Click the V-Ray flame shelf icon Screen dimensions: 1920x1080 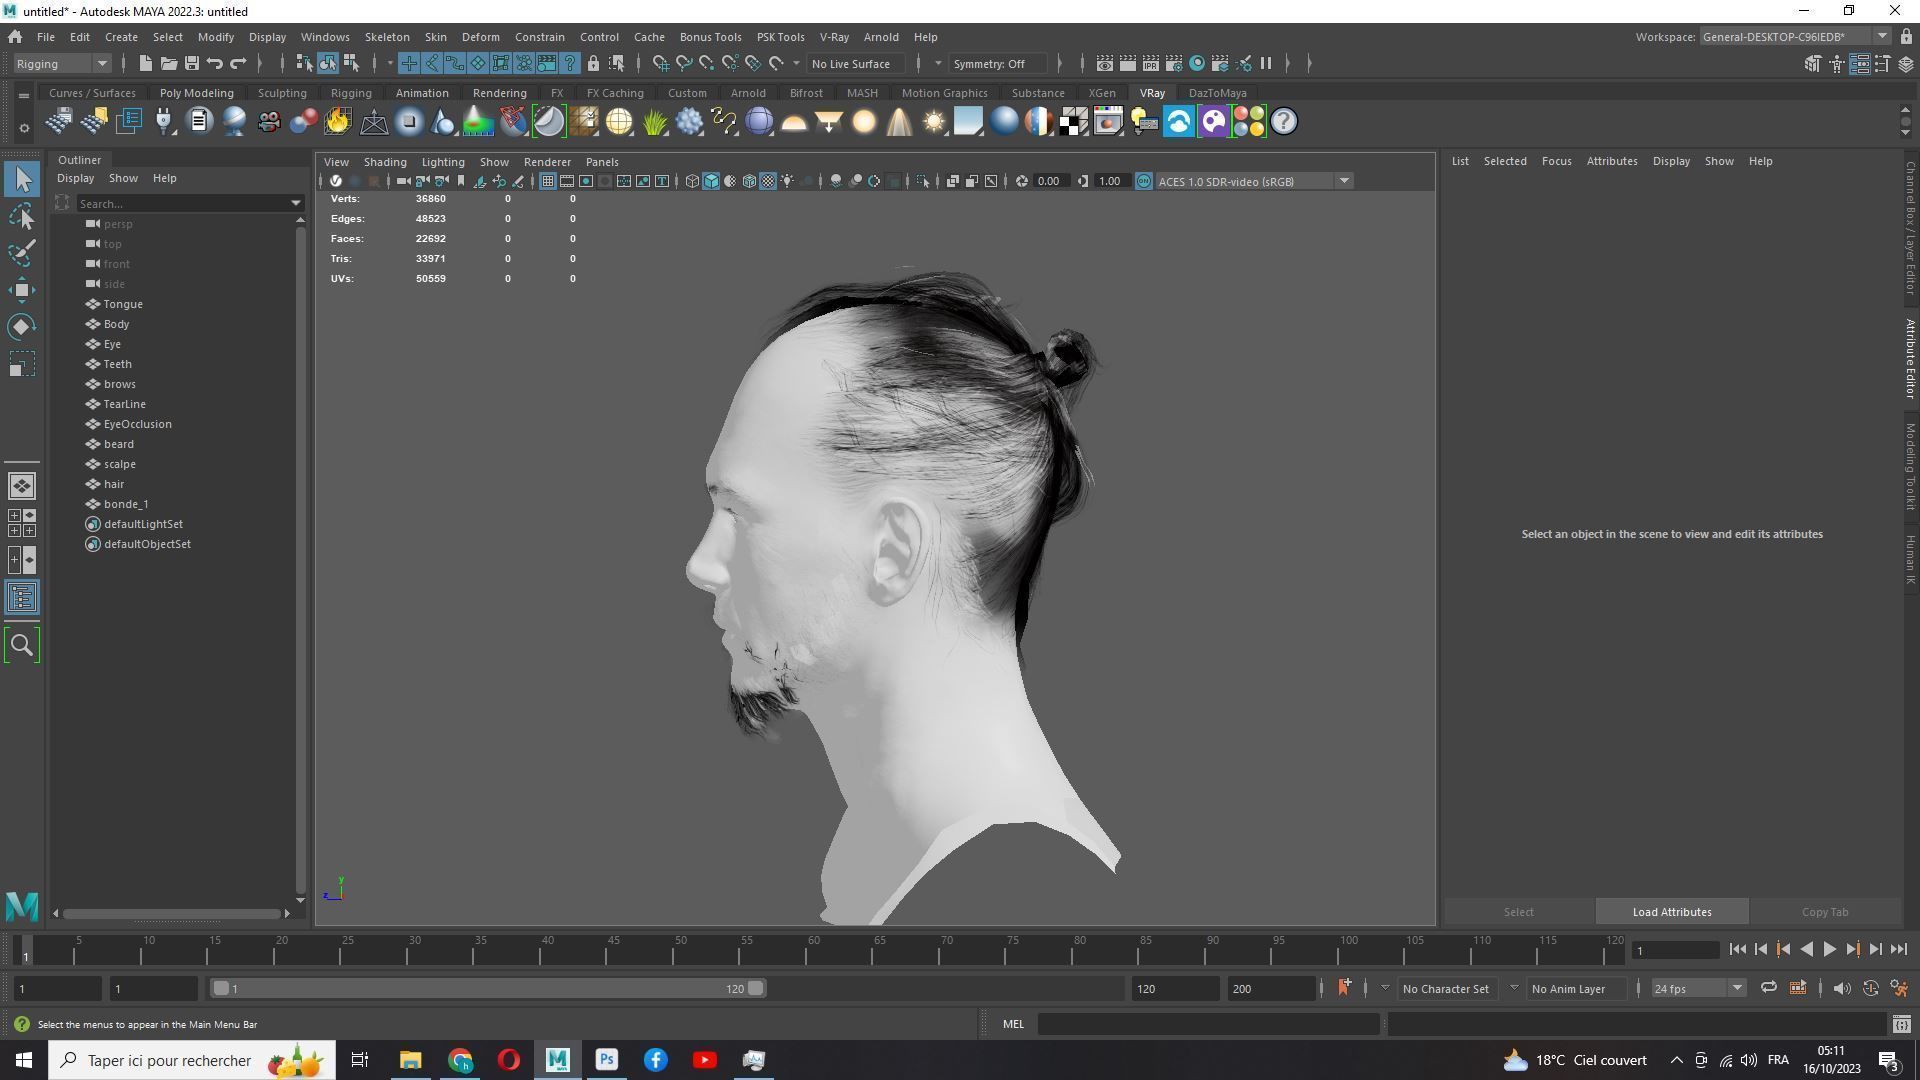338,122
